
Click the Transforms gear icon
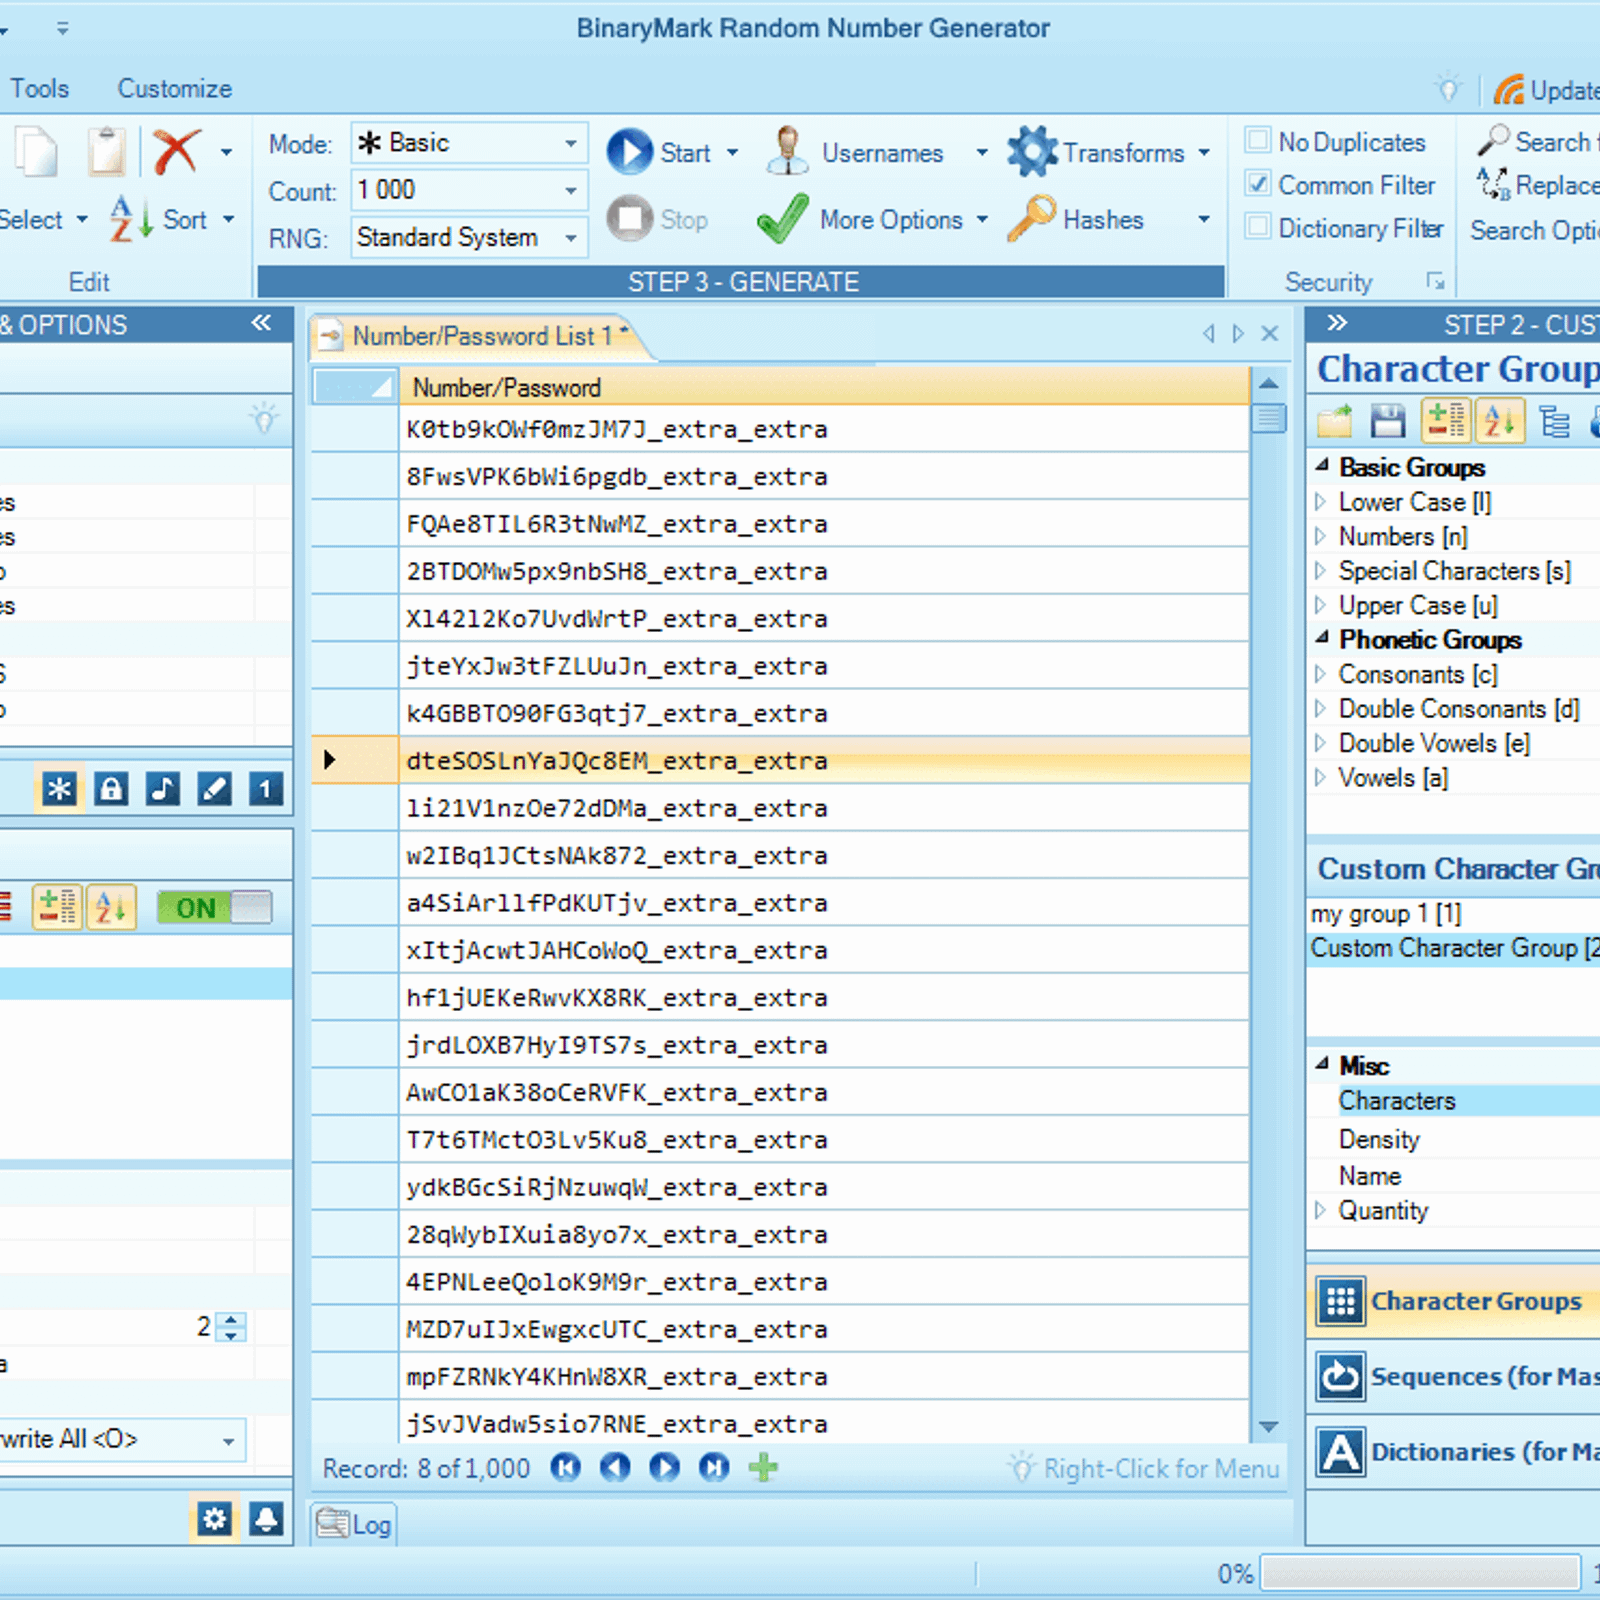(1032, 152)
